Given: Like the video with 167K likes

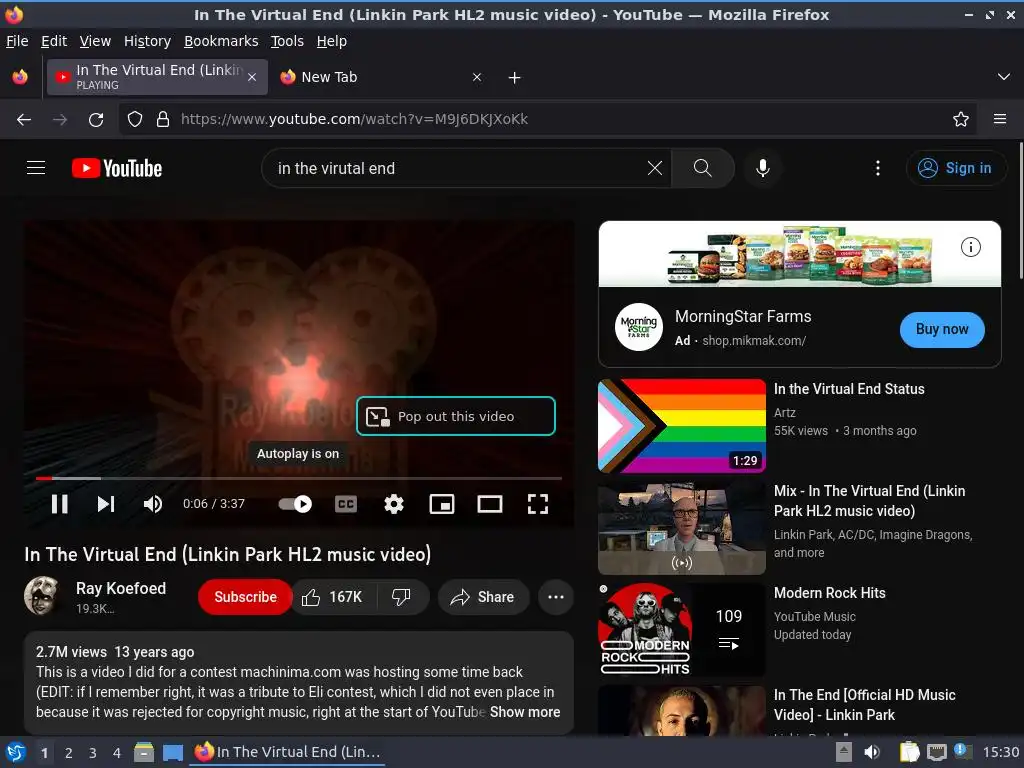Looking at the screenshot, I should tap(333, 597).
